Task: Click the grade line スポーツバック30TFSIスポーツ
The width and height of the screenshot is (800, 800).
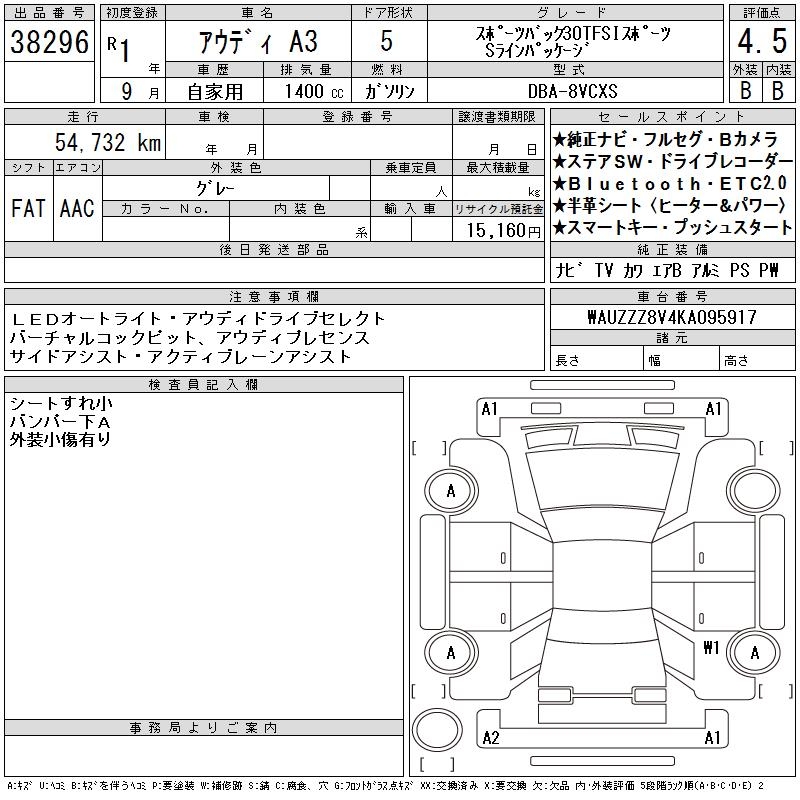Action: click(x=573, y=34)
